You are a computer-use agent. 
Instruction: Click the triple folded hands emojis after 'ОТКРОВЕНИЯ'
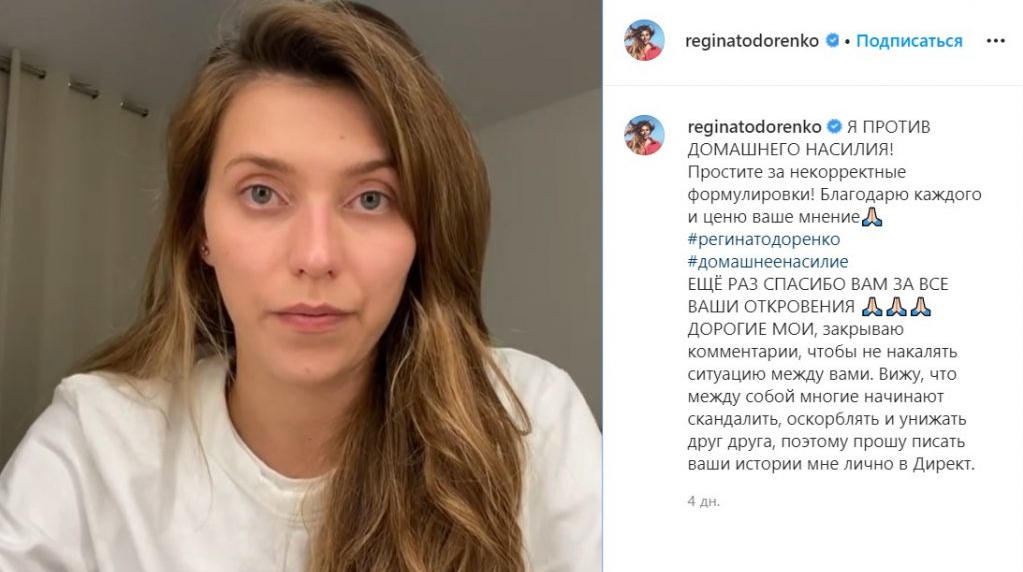coord(896,307)
